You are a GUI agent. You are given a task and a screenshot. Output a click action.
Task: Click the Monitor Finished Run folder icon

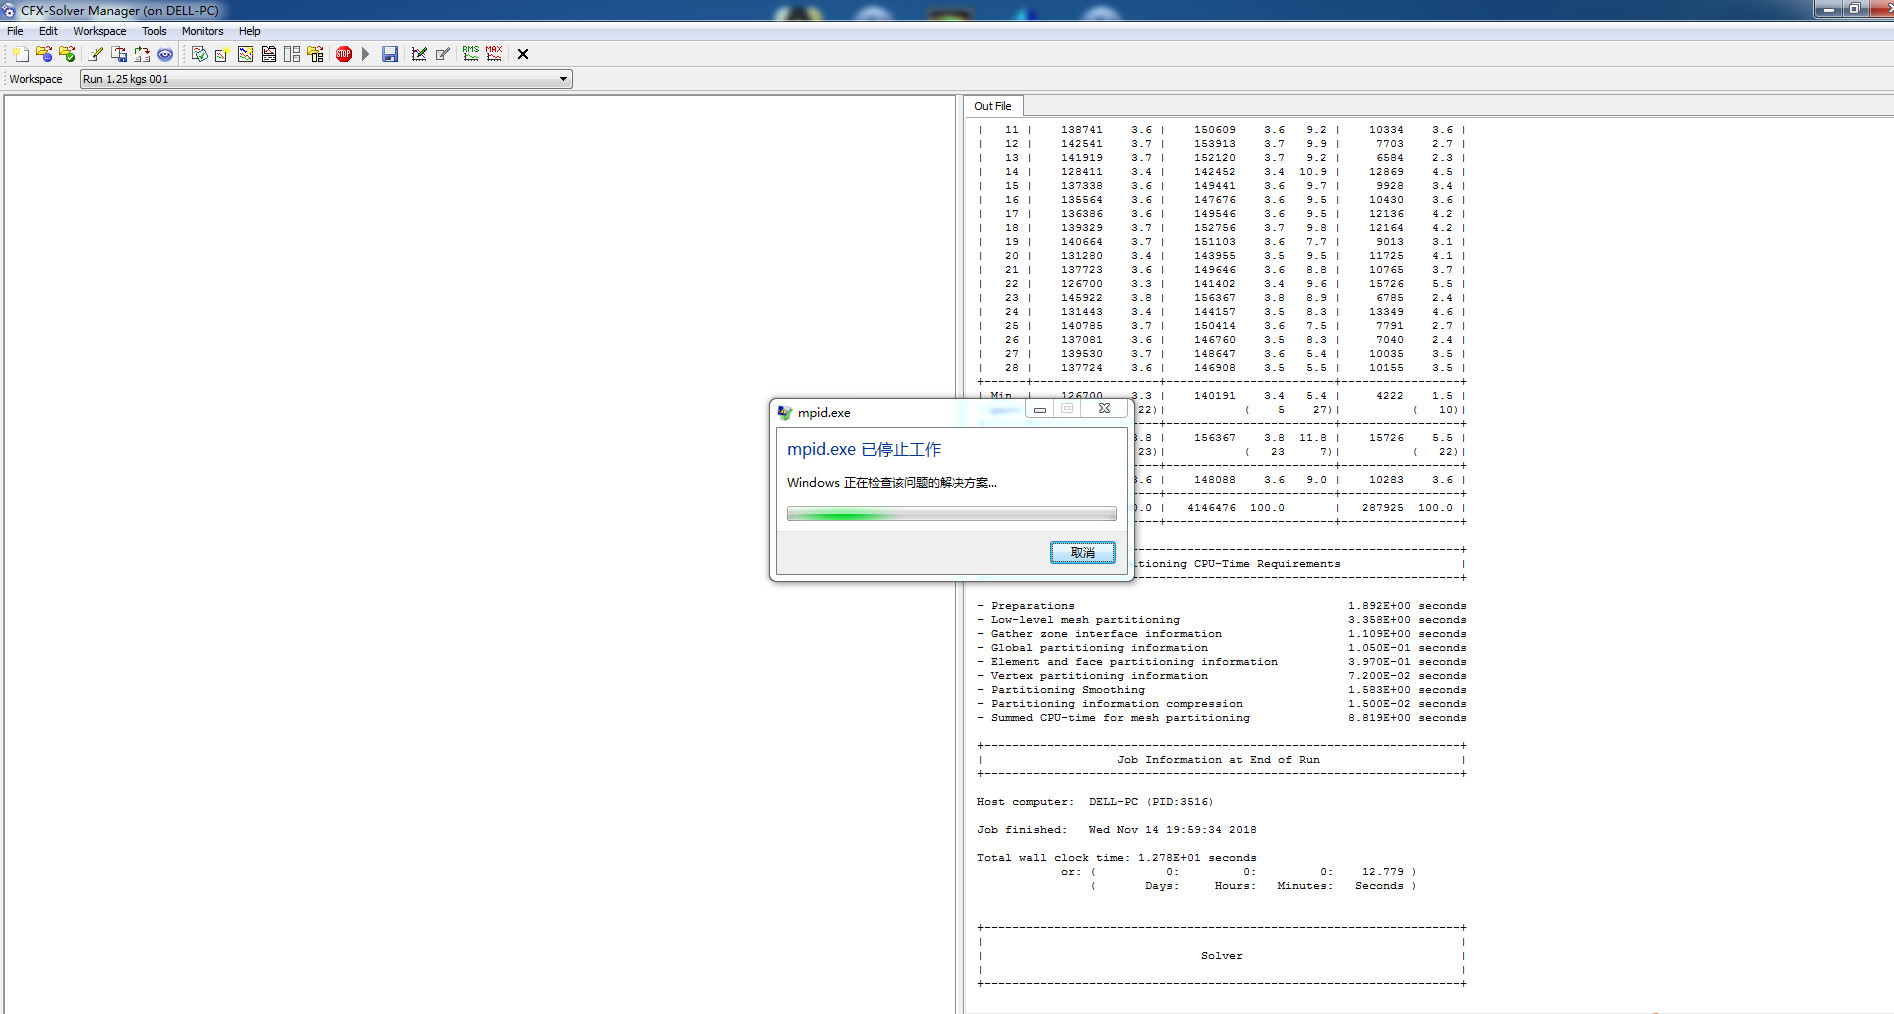click(x=67, y=54)
